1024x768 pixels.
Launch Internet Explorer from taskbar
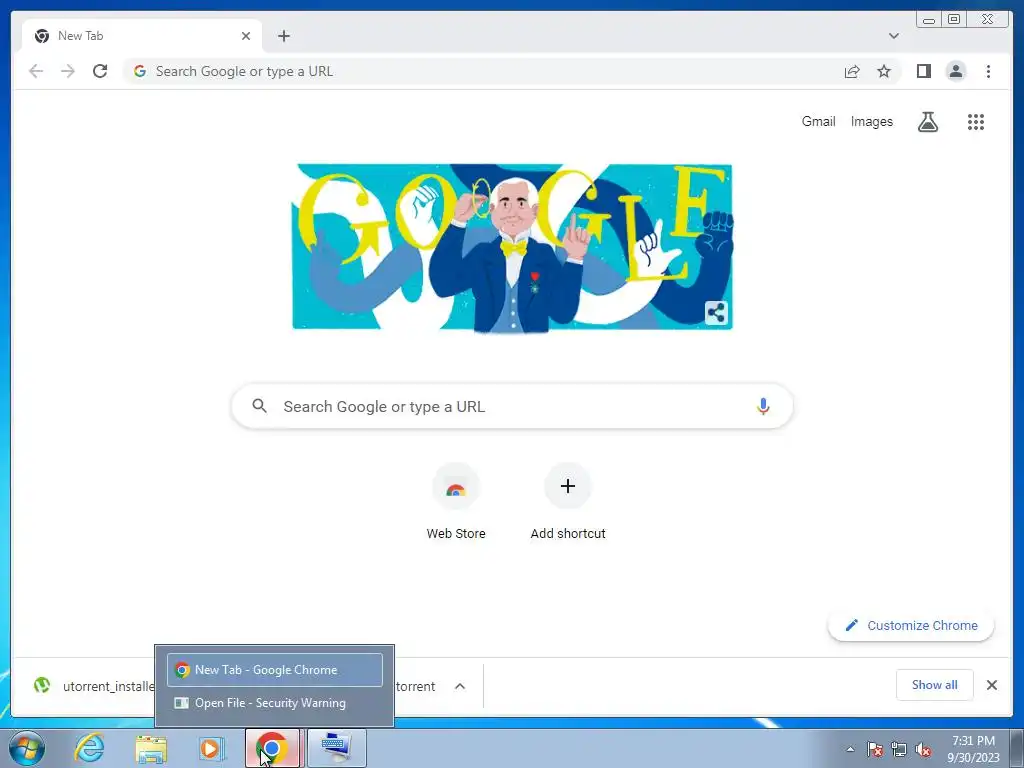tap(89, 748)
